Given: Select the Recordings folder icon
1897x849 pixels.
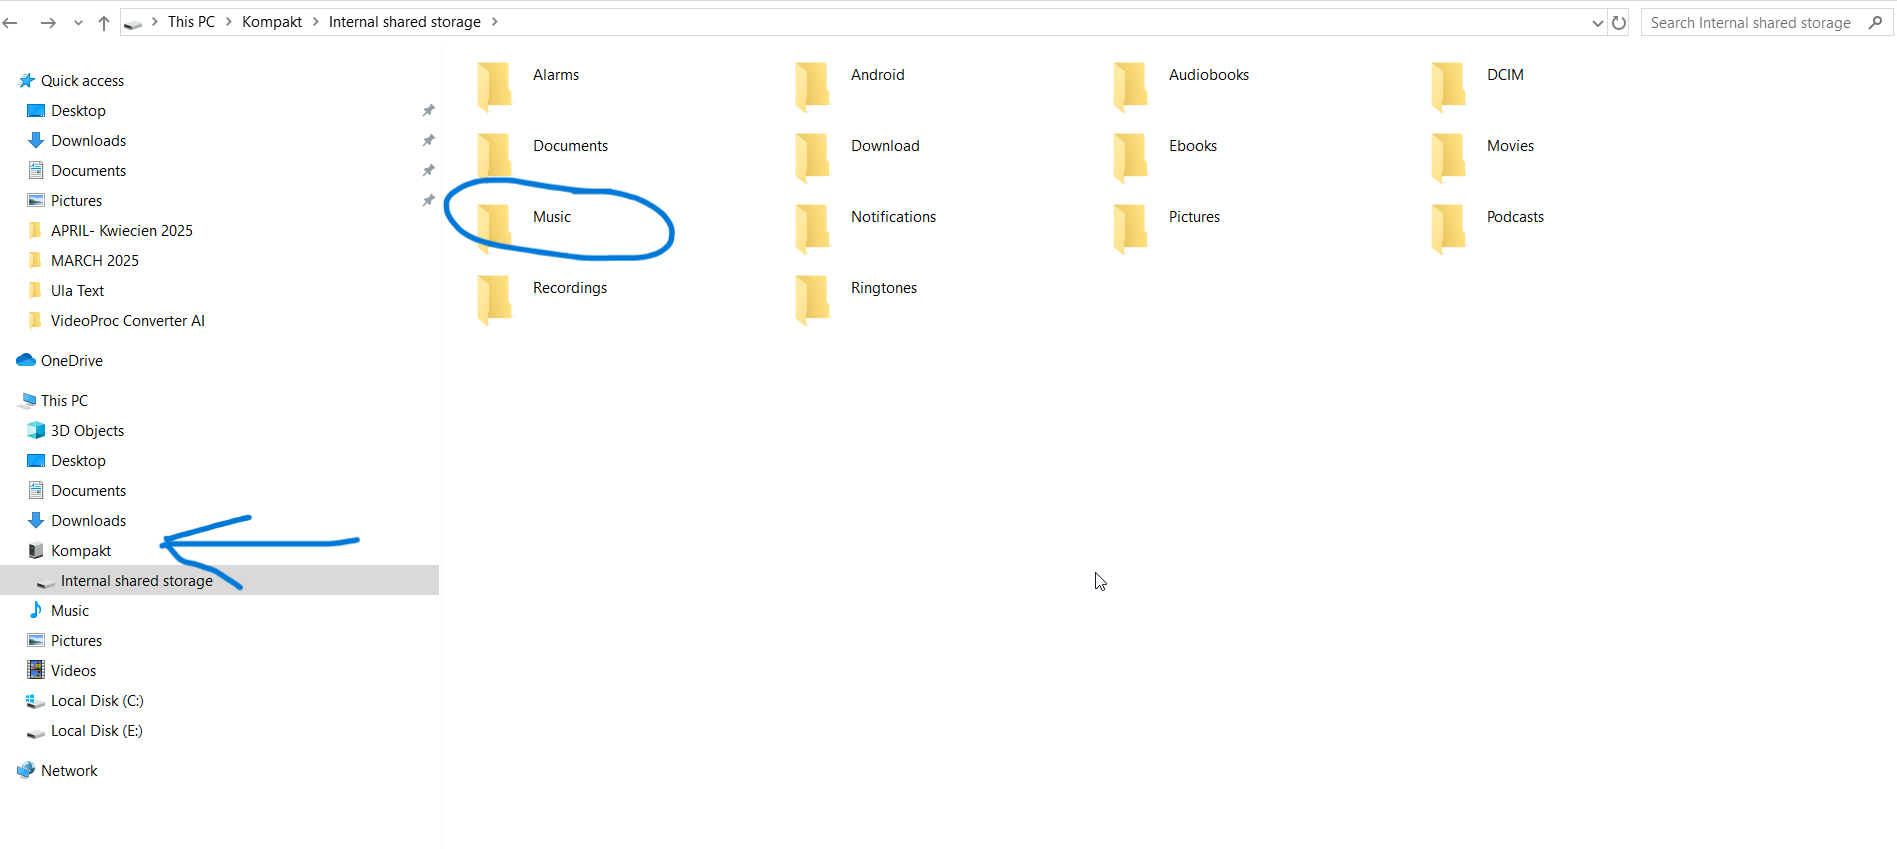Looking at the screenshot, I should pos(494,299).
